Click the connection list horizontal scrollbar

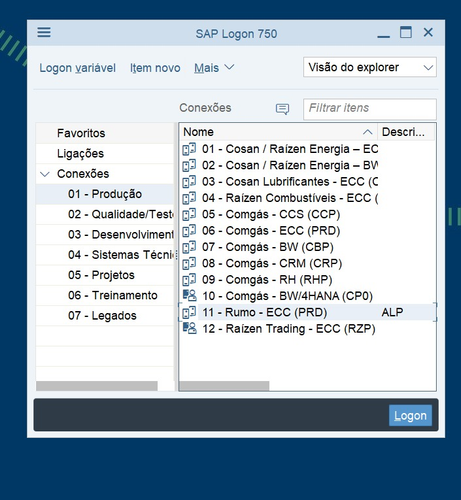[x=224, y=386]
